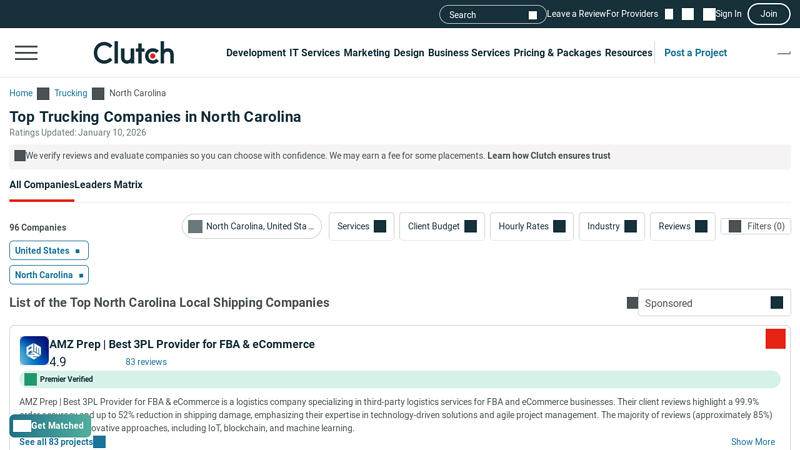The image size is (800, 450).
Task: Expand the Services filter dropdown
Action: pyautogui.click(x=361, y=226)
